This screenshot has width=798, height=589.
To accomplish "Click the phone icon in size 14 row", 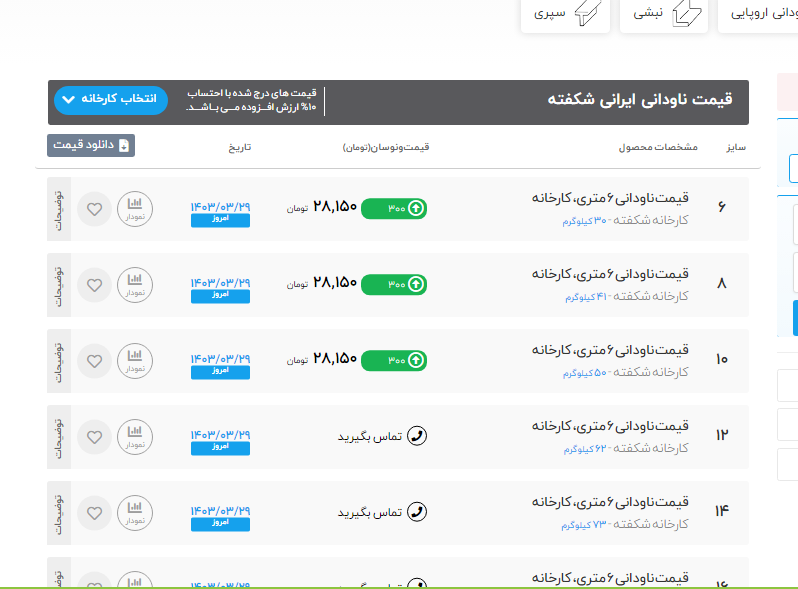I will [x=418, y=512].
